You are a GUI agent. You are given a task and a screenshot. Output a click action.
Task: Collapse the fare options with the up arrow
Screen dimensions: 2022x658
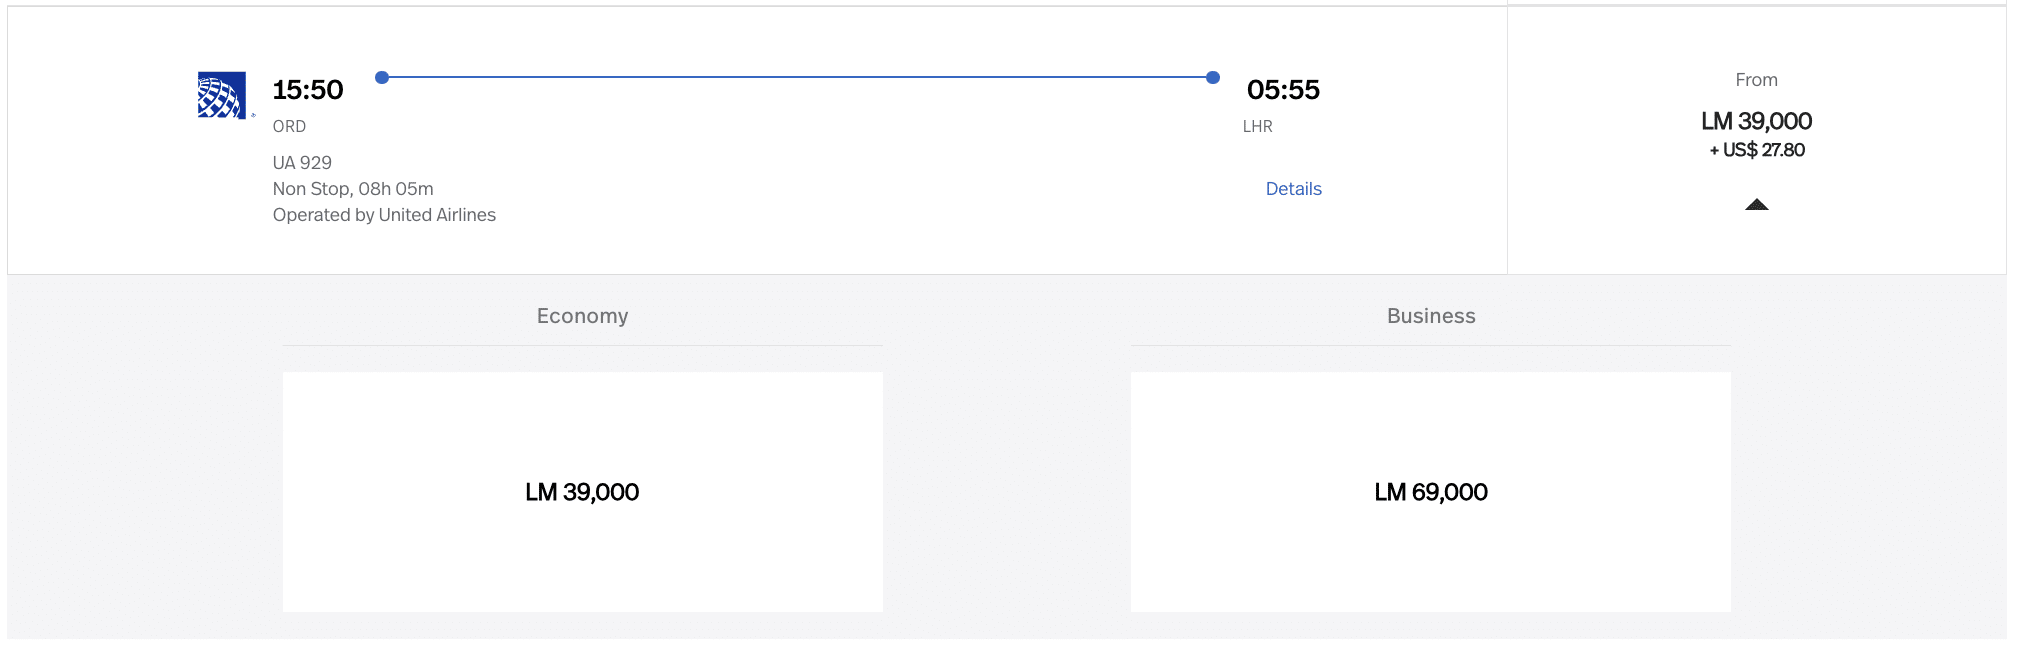(1756, 205)
